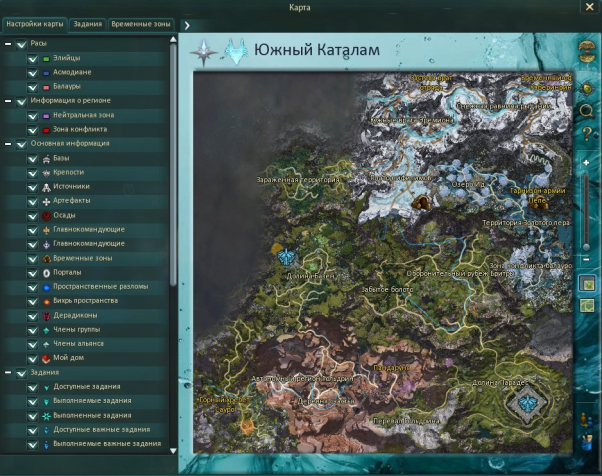This screenshot has height=476, width=602.
Task: Click the diamond fortress marker near Долина Тарадес
Action: tap(525, 405)
